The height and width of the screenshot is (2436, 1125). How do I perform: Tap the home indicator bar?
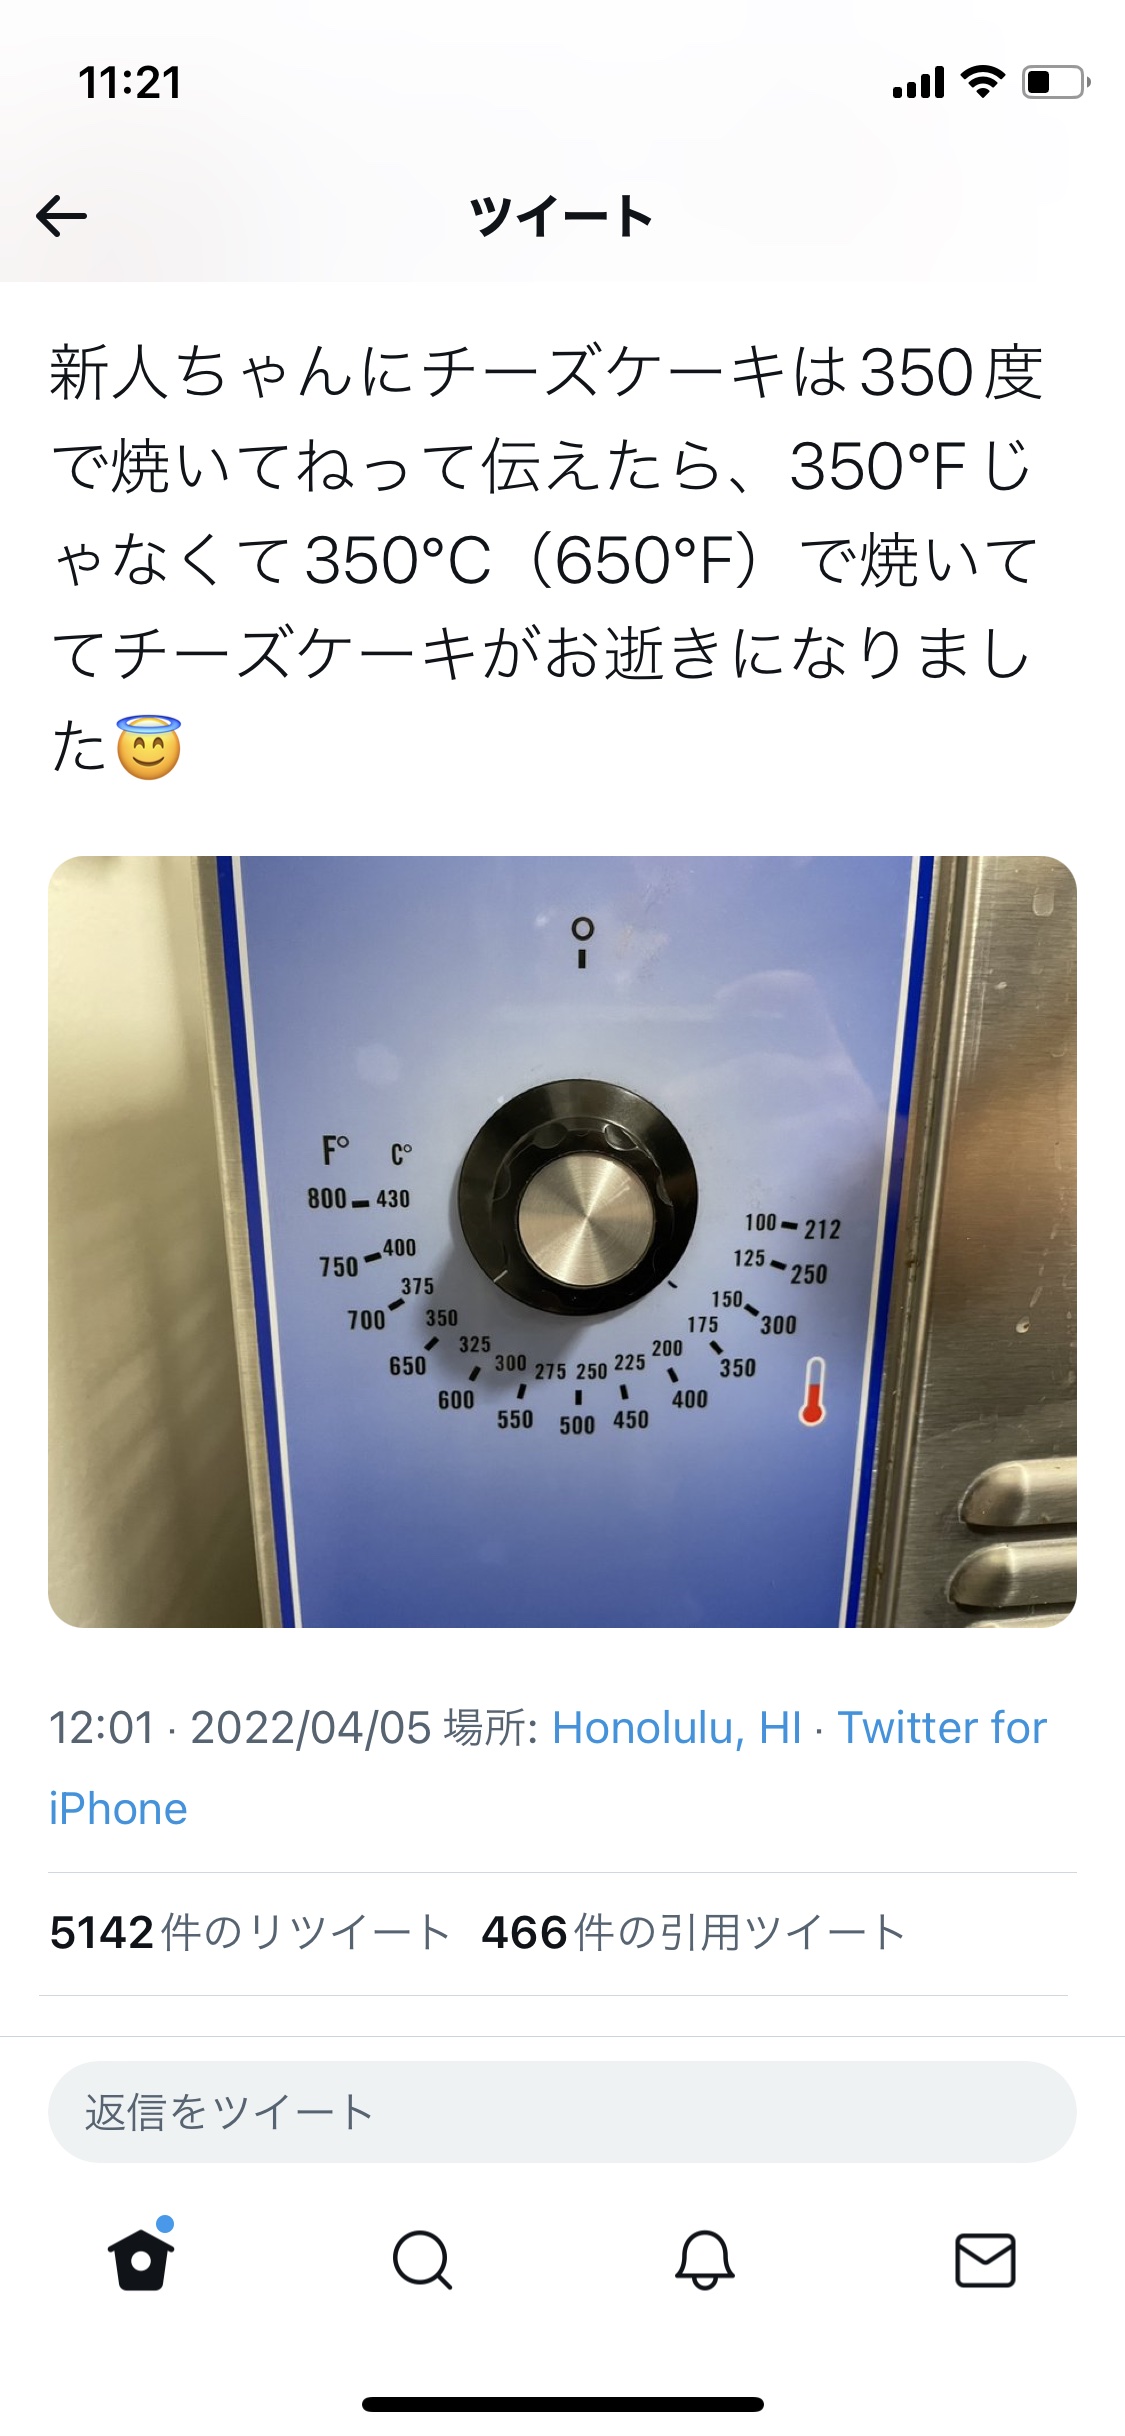pos(562,2404)
